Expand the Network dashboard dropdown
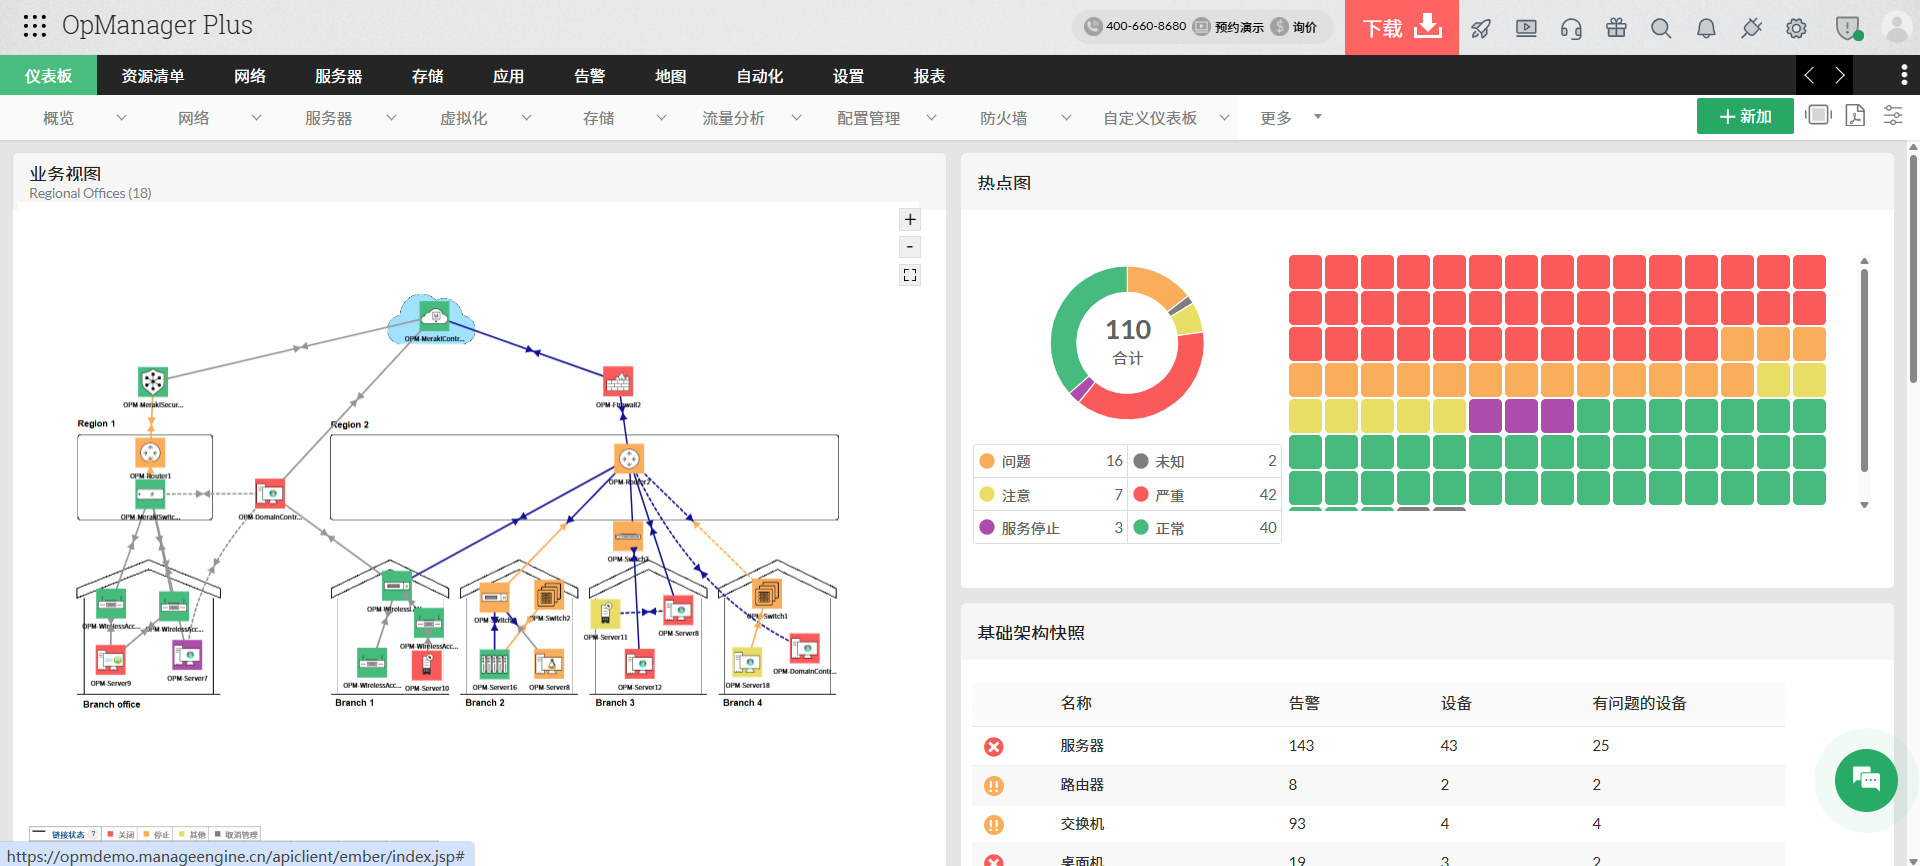Viewport: 1920px width, 866px height. tap(256, 118)
